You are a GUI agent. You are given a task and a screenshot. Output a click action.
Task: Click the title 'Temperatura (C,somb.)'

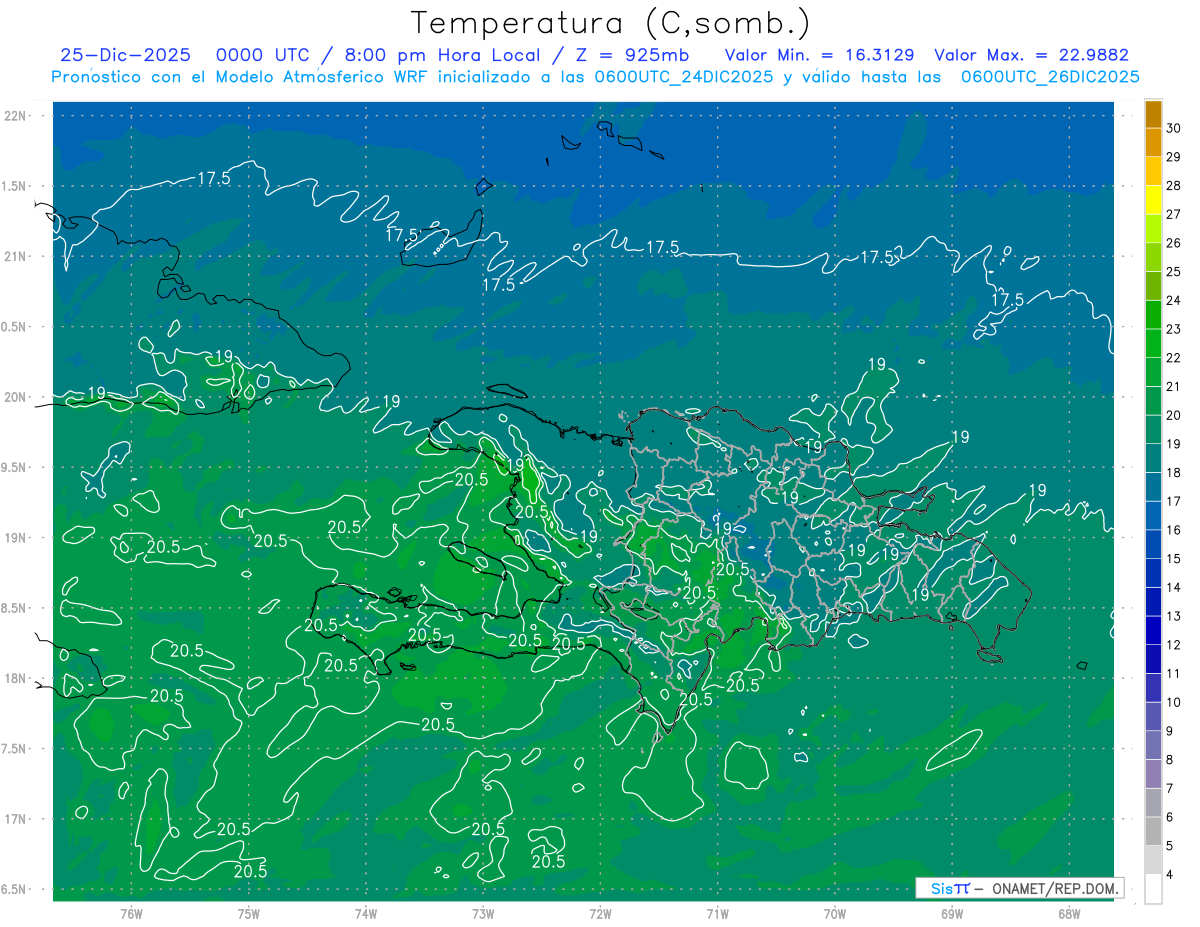tap(610, 23)
